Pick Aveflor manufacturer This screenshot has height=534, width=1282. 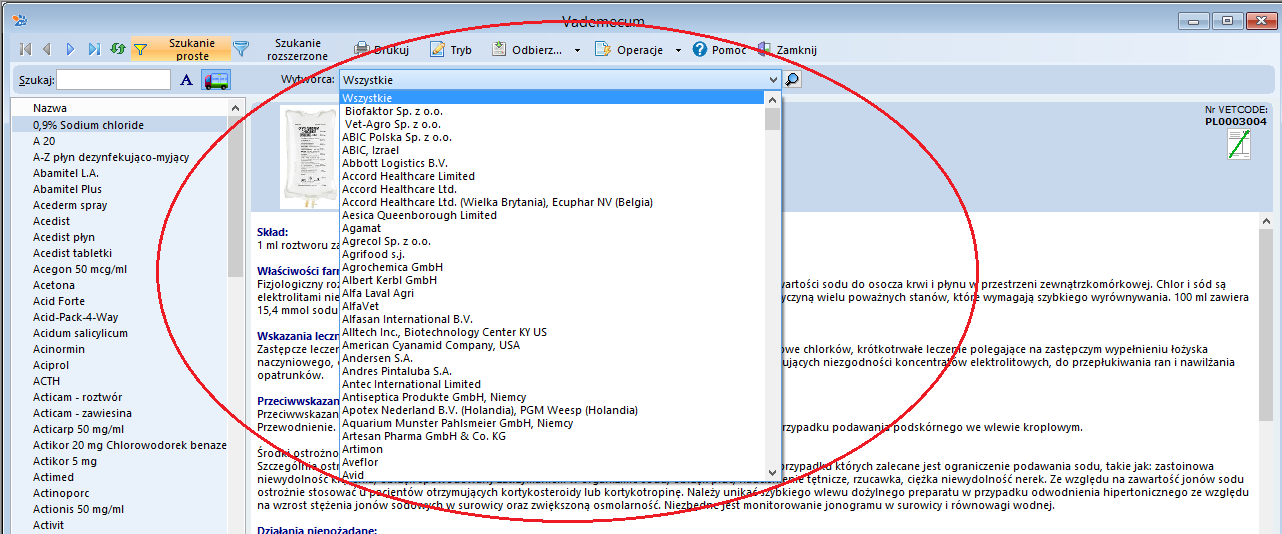pos(553,462)
